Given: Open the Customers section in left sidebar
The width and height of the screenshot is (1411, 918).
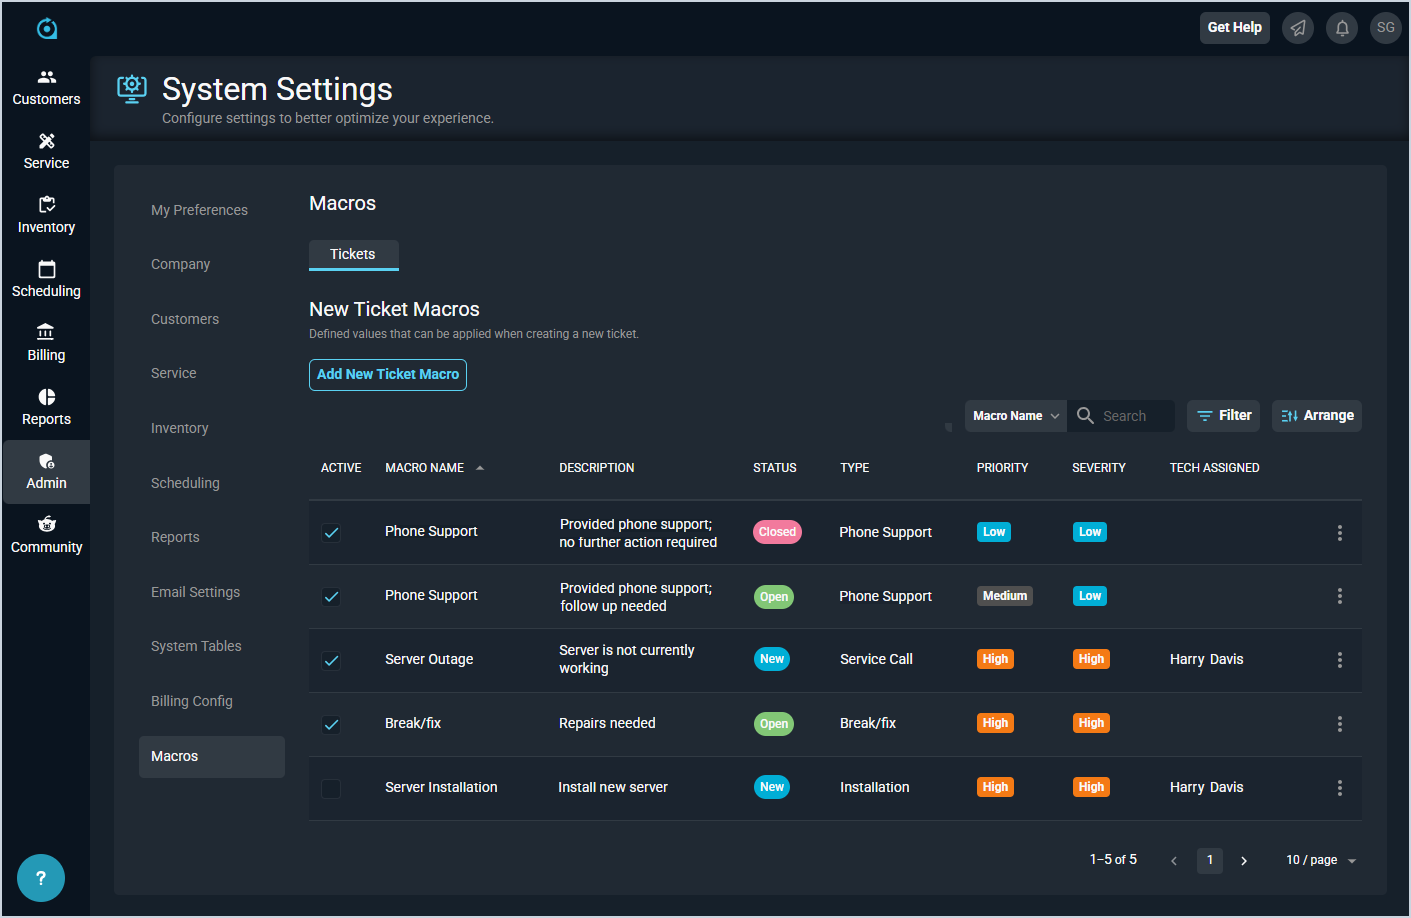Looking at the screenshot, I should click(x=46, y=88).
